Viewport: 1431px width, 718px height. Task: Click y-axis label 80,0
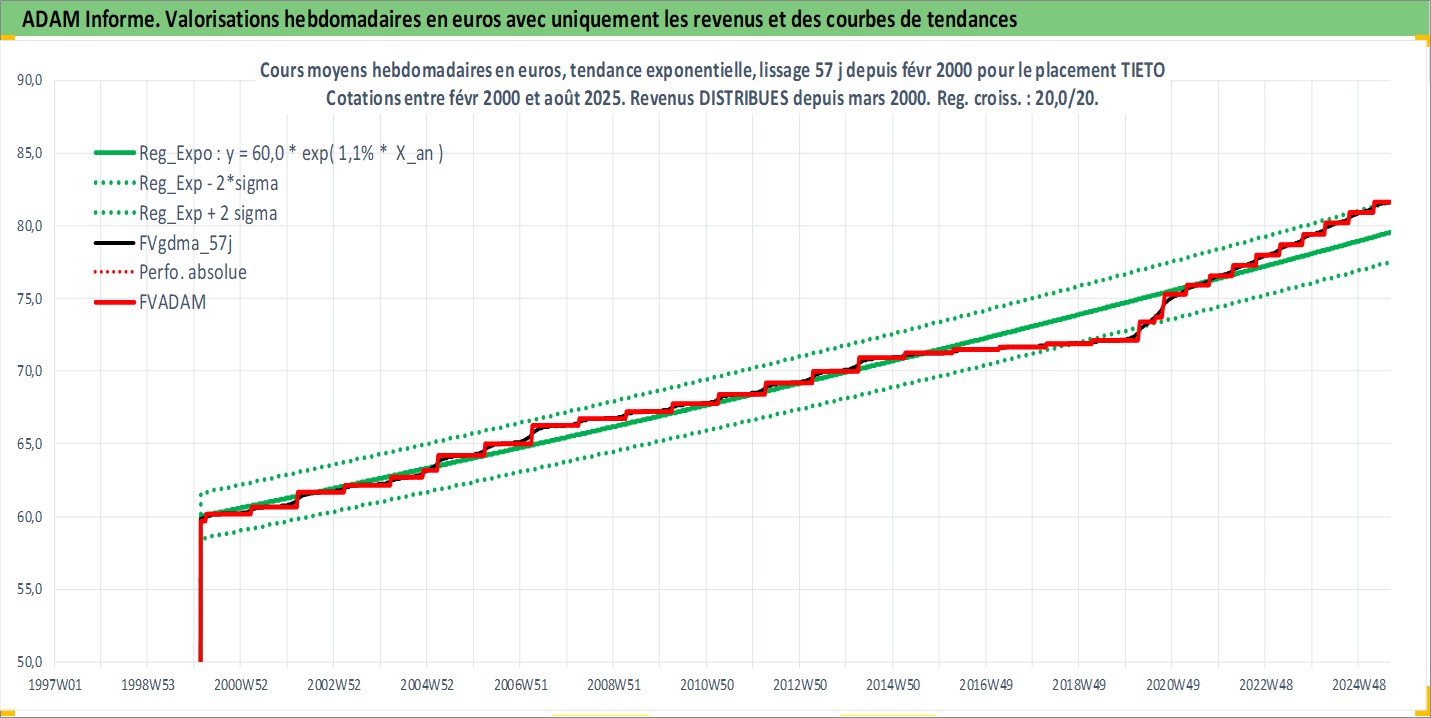[31, 226]
